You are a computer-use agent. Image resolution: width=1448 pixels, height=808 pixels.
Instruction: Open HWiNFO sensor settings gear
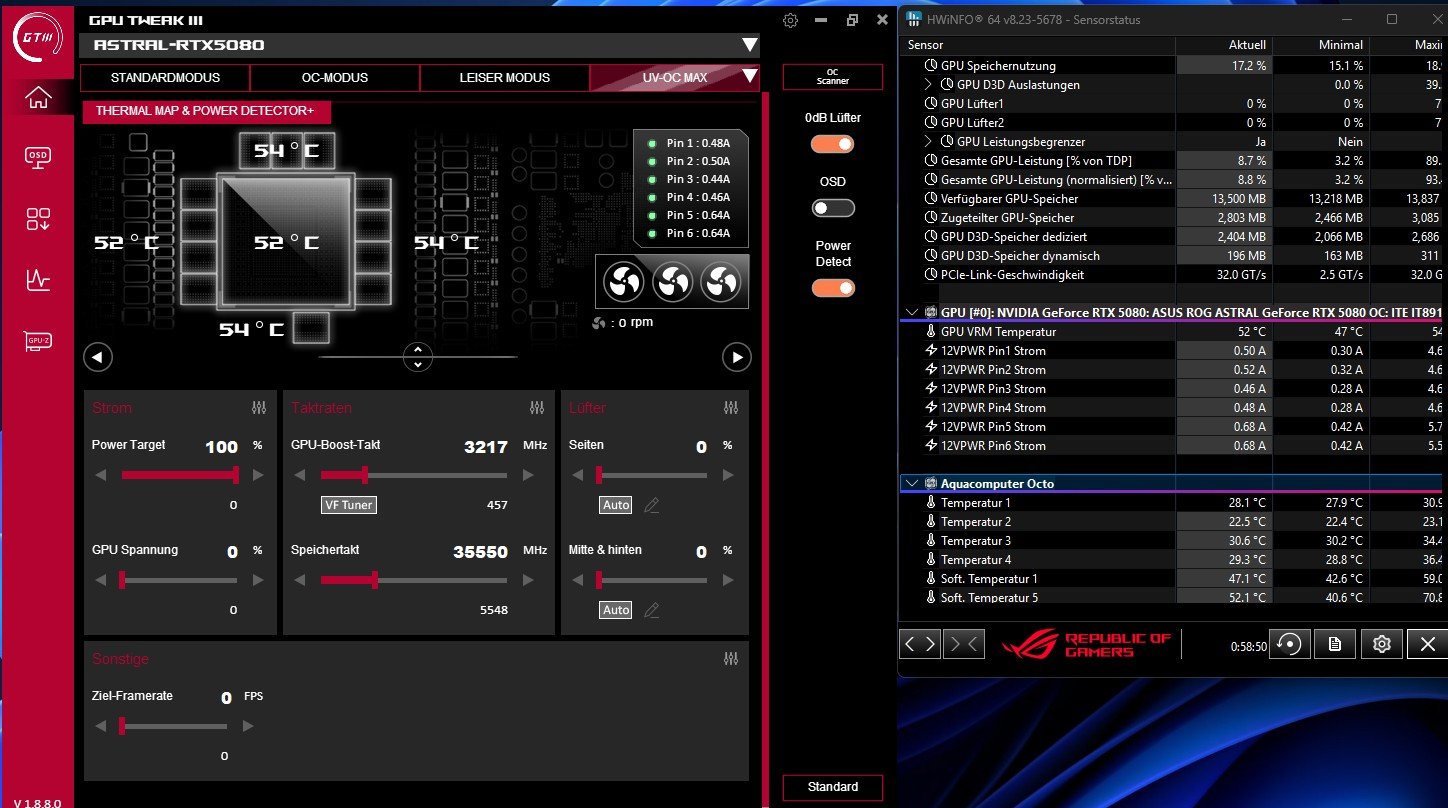pyautogui.click(x=1381, y=644)
